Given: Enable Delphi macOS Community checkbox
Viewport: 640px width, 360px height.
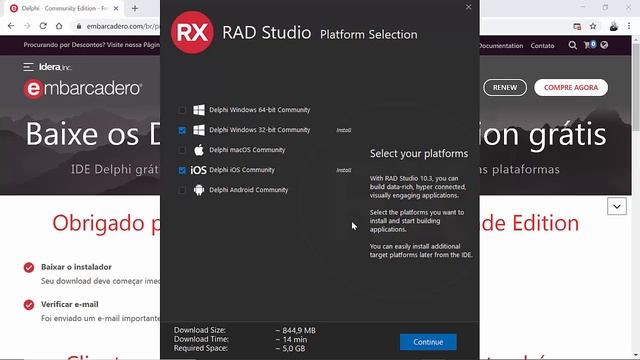Looking at the screenshot, I should coord(182,150).
